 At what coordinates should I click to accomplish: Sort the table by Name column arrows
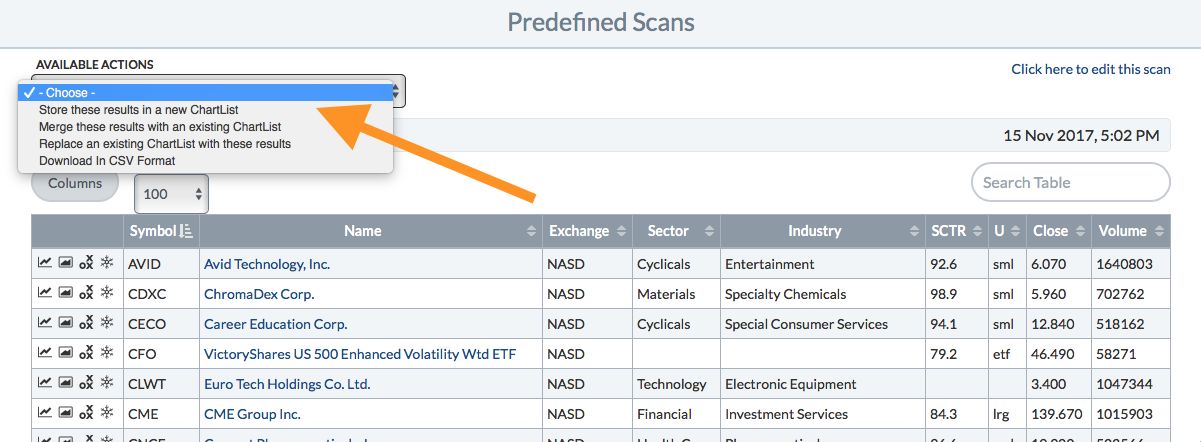point(531,231)
